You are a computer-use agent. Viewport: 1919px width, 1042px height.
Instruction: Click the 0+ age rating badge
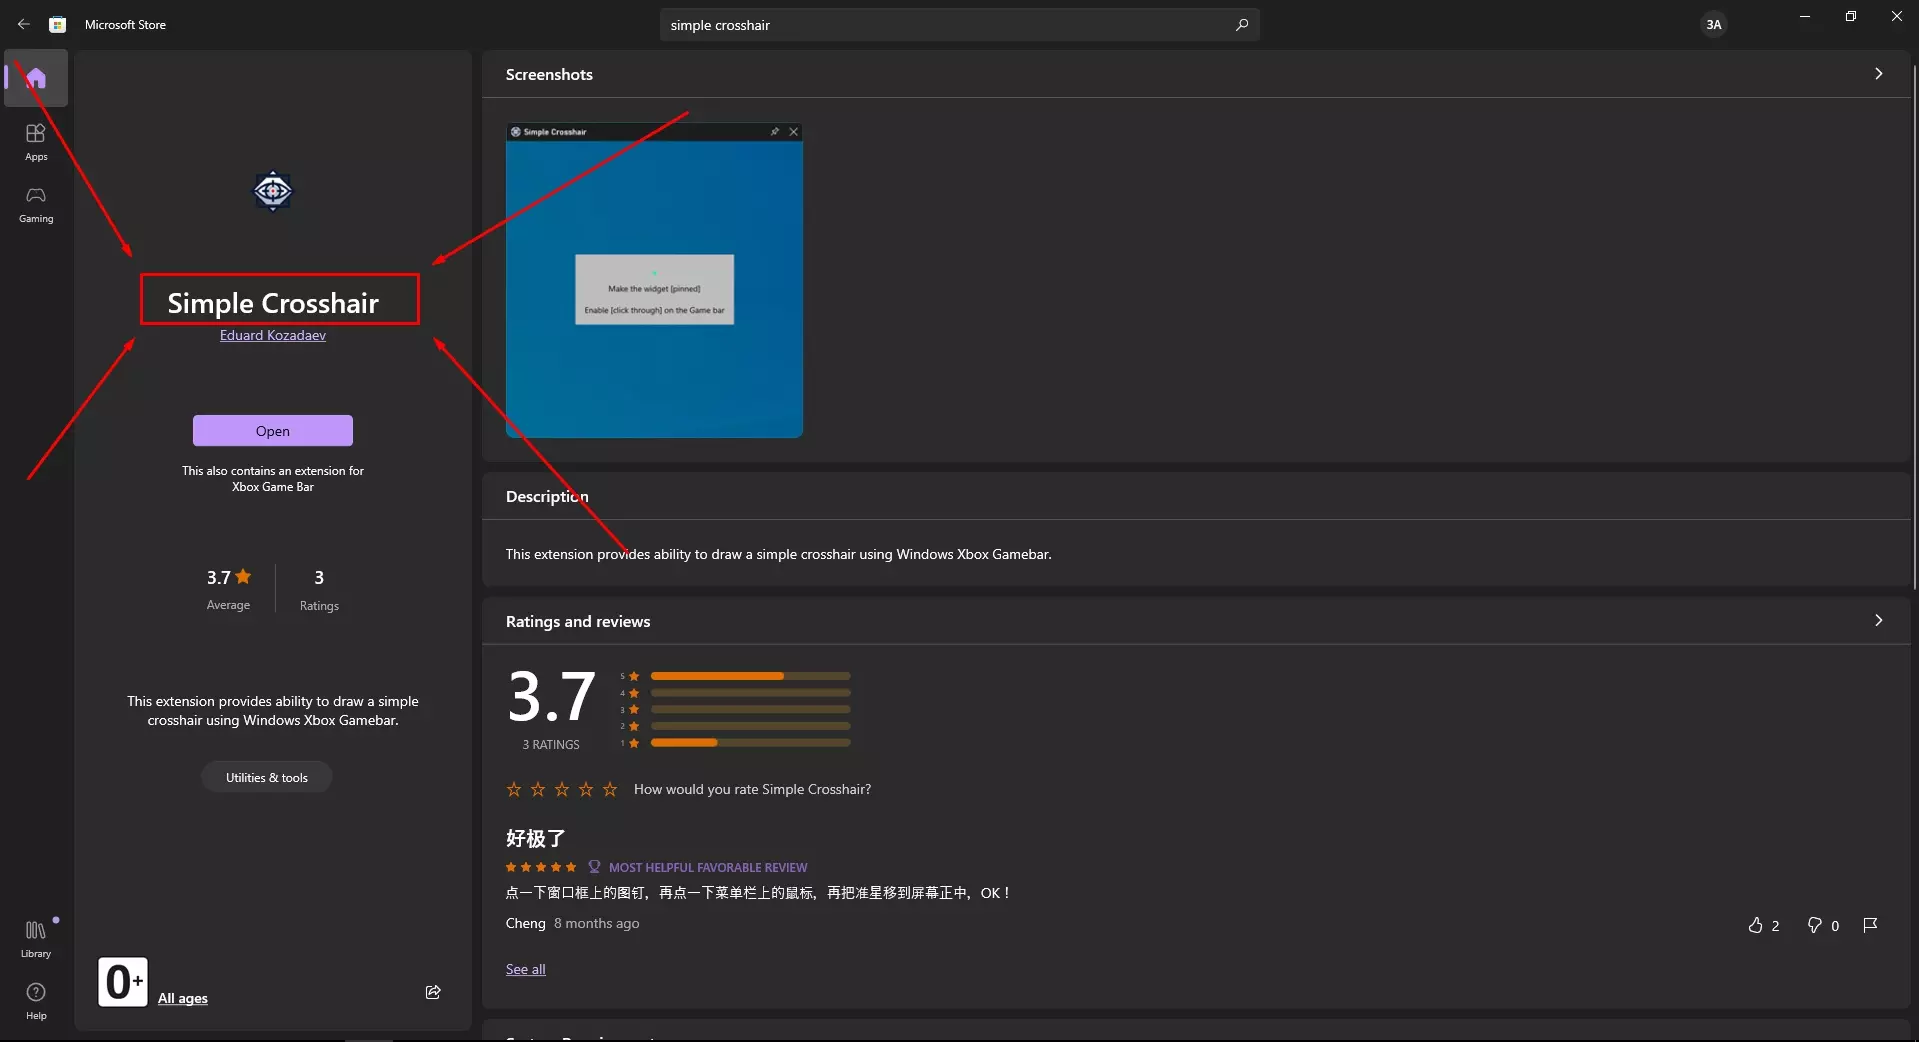click(x=123, y=982)
